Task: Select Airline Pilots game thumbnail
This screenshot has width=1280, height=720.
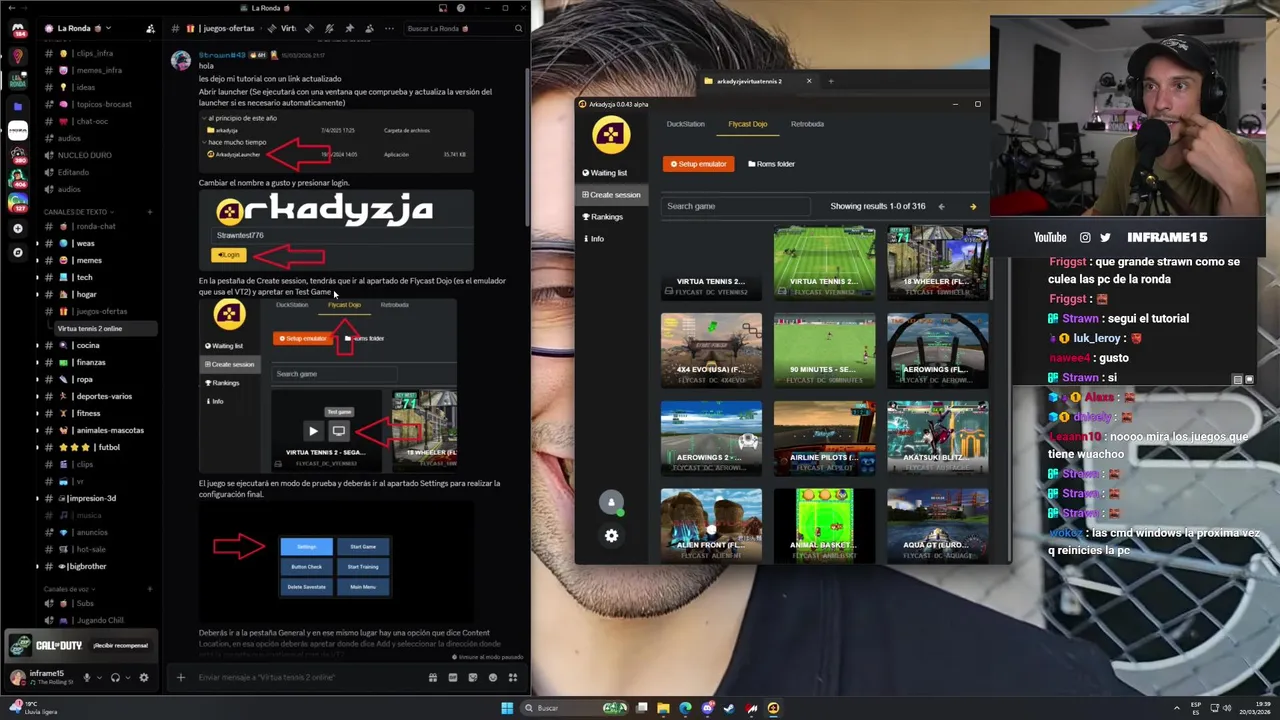Action: (x=824, y=438)
